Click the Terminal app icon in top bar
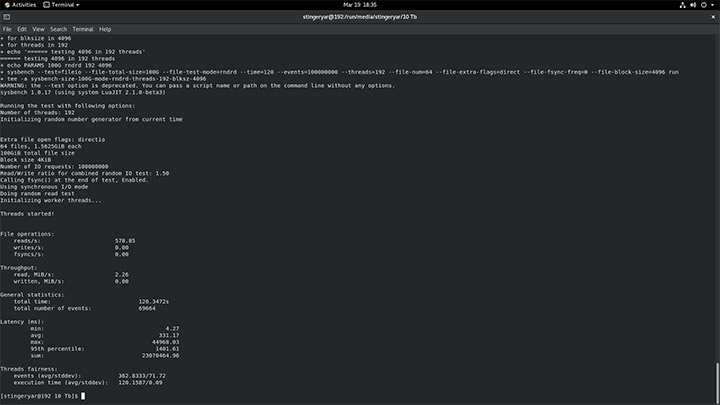720x405 pixels. click(46, 5)
